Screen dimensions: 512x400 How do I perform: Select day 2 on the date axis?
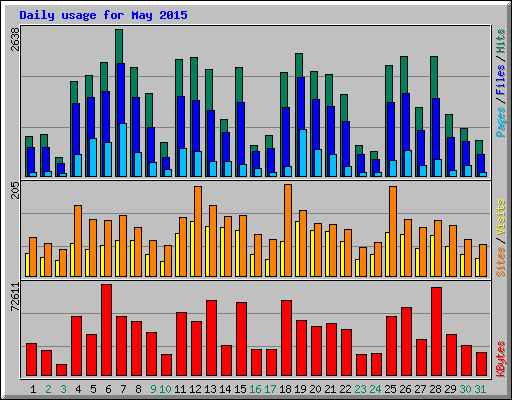48,389
